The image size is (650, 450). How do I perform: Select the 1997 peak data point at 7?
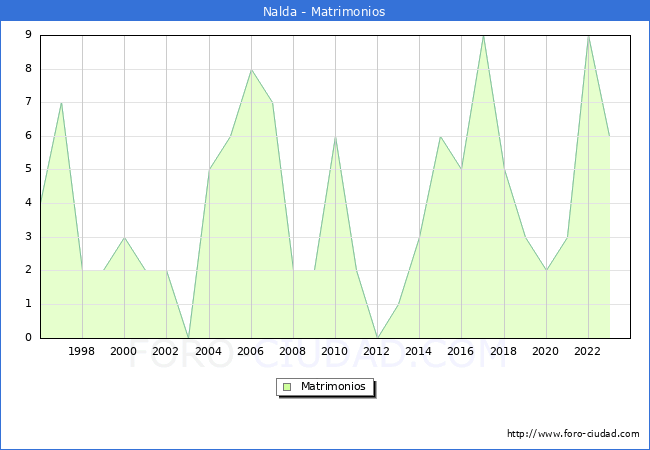61,103
